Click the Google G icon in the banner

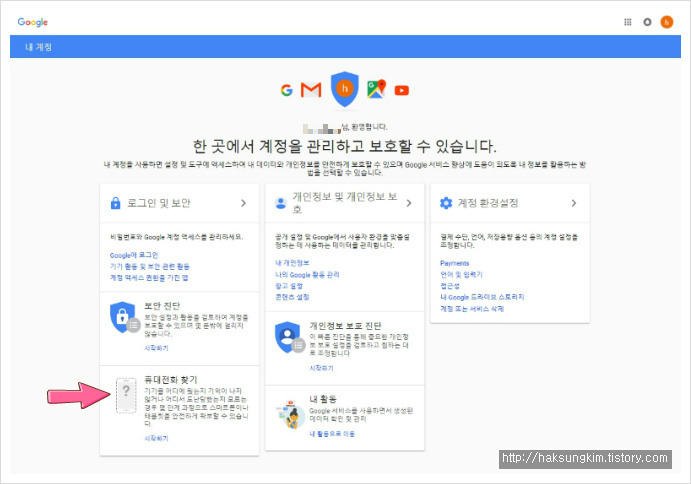pos(286,90)
